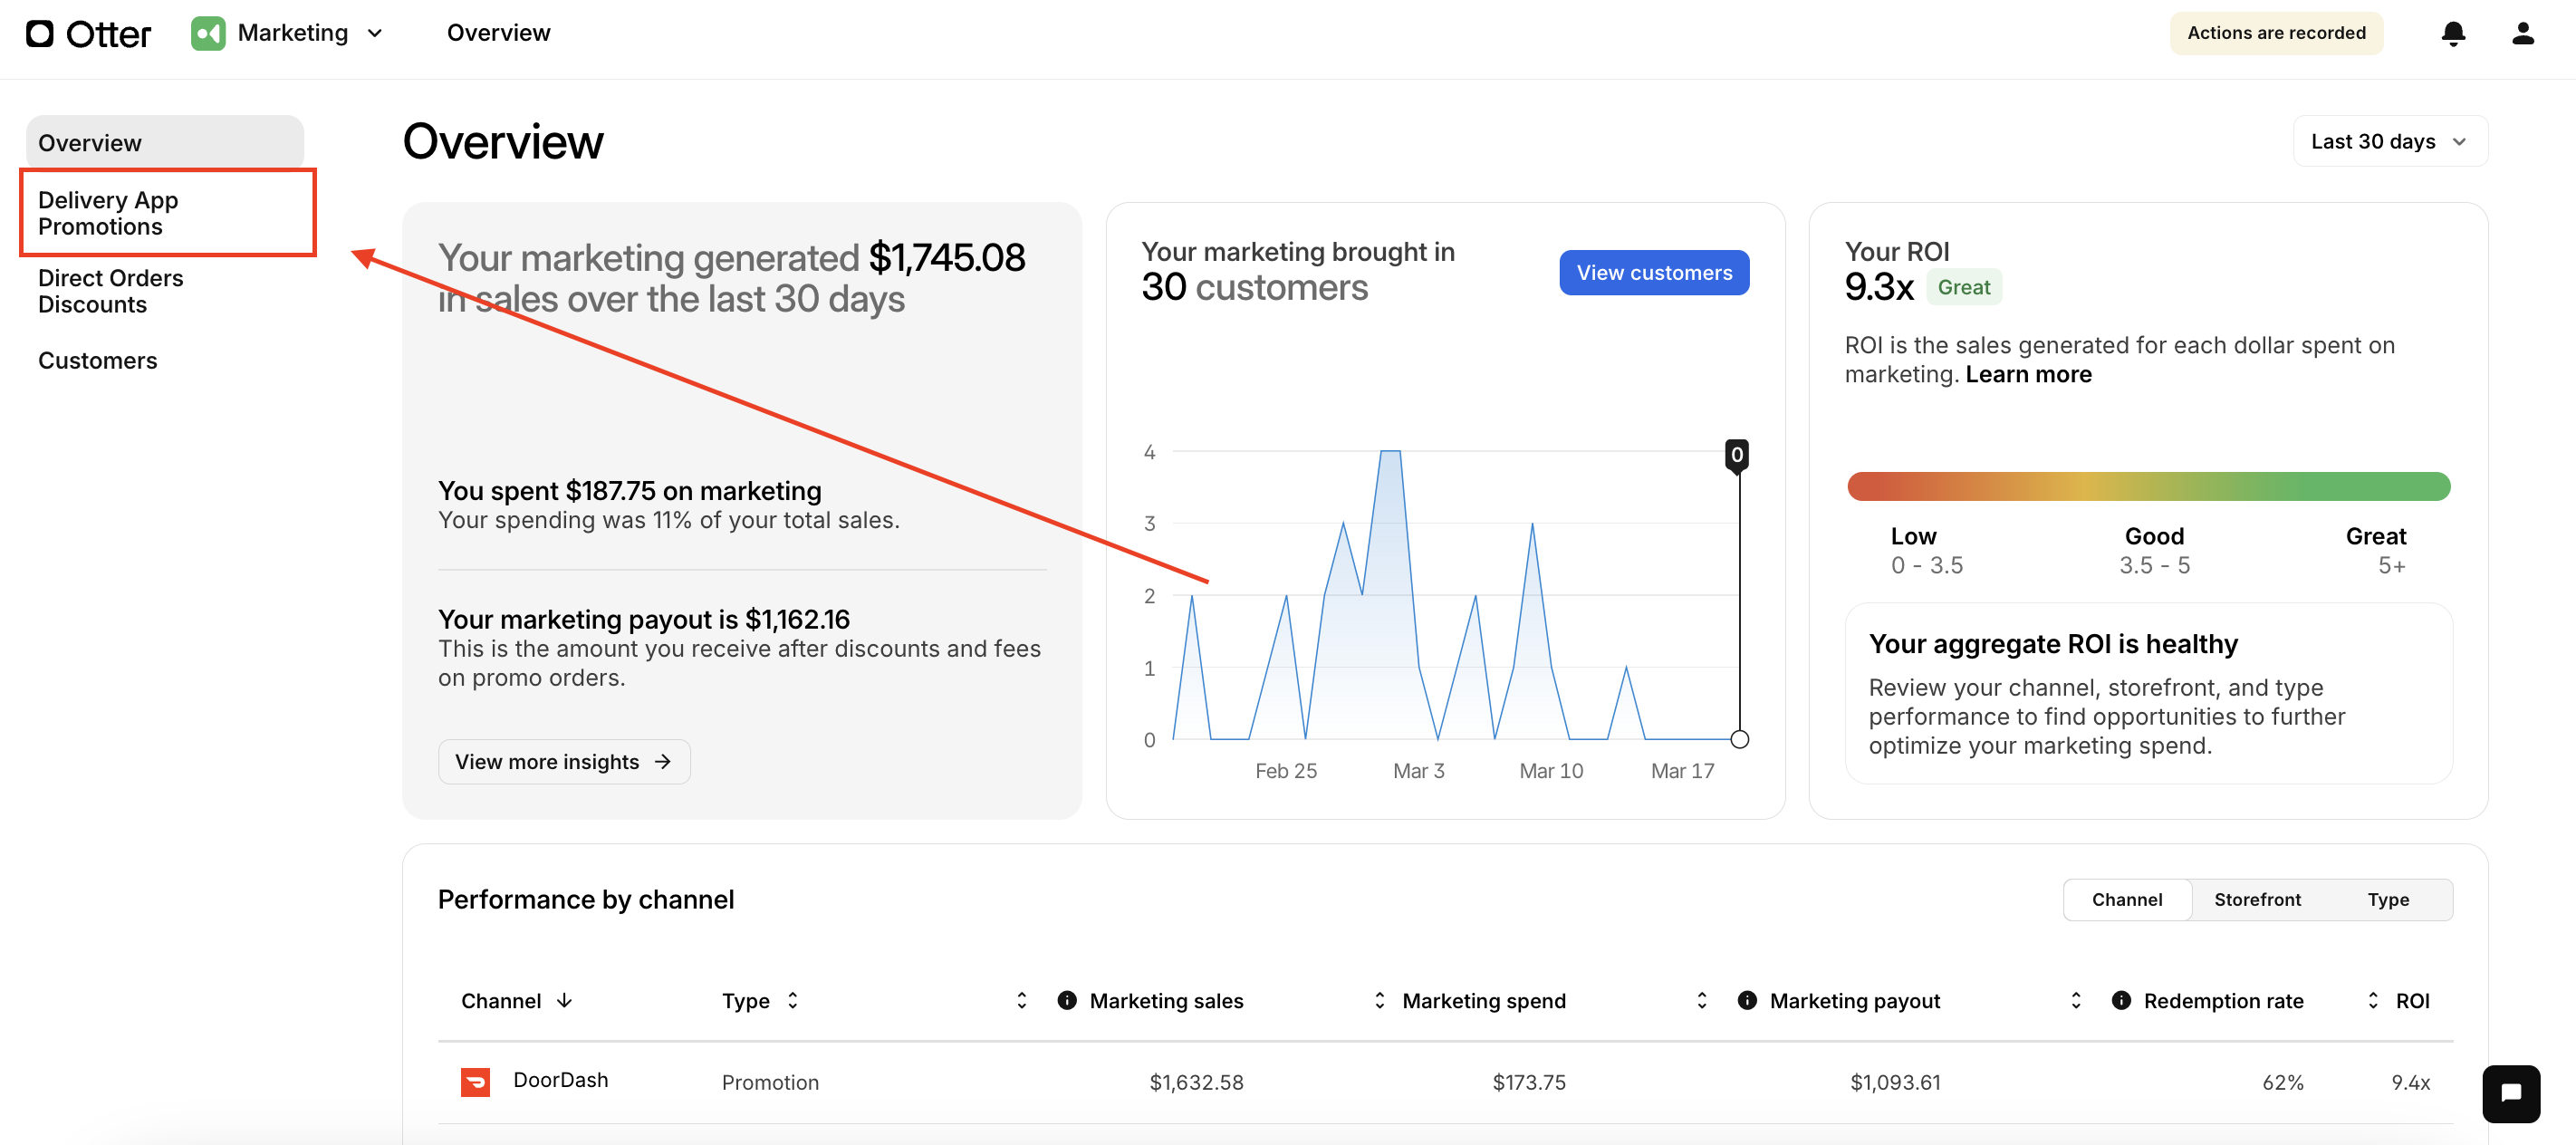
Task: Click the sort arrows for ROI column
Action: point(2373,1000)
